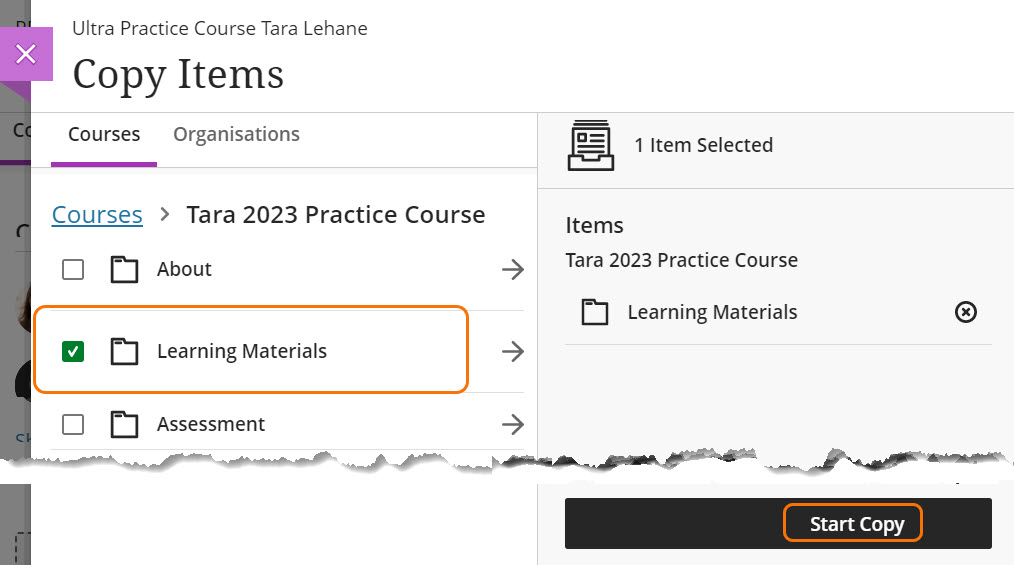Tick the Assessment folder checkbox
Viewport: 1014px width, 565px height.
click(x=73, y=424)
